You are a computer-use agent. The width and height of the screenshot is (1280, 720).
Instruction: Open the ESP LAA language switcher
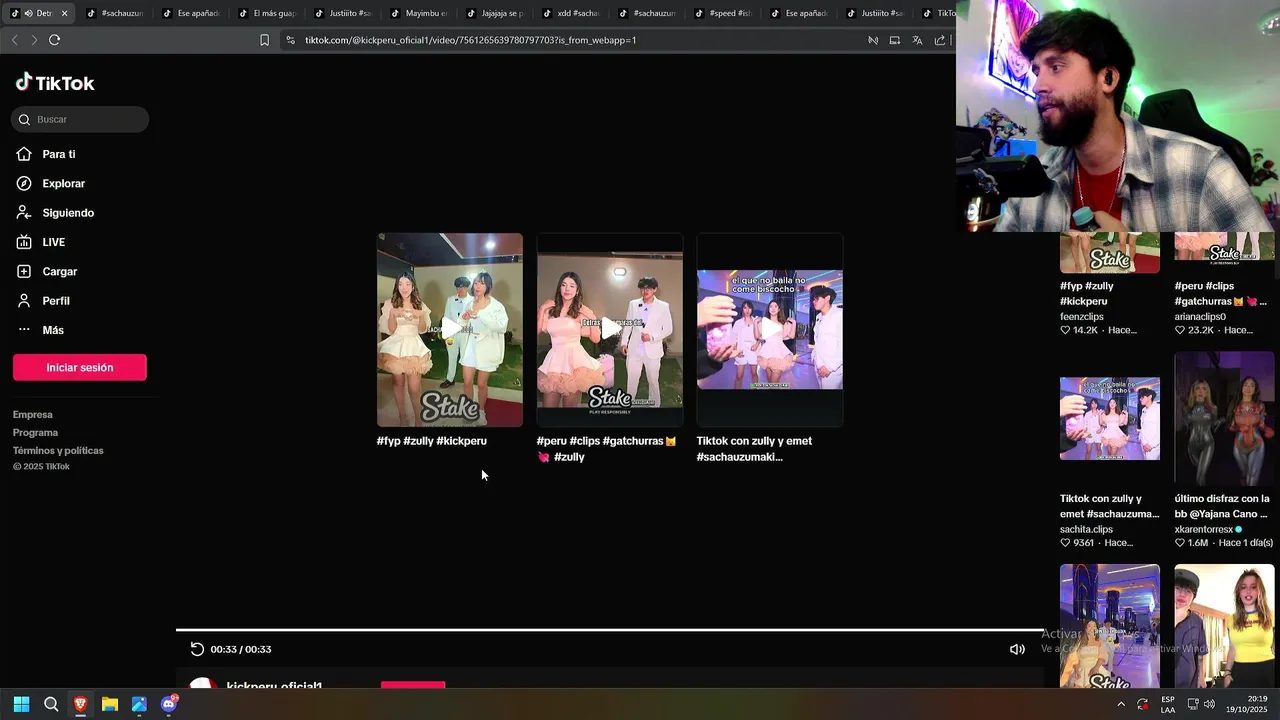1167,704
